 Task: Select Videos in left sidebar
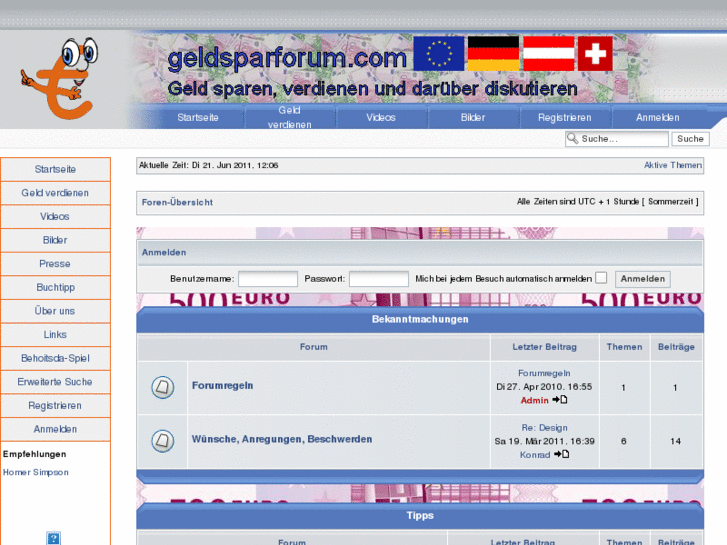click(55, 217)
